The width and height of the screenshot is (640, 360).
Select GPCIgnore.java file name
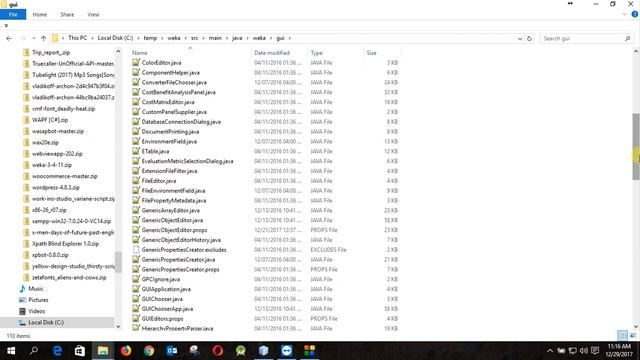coord(161,280)
